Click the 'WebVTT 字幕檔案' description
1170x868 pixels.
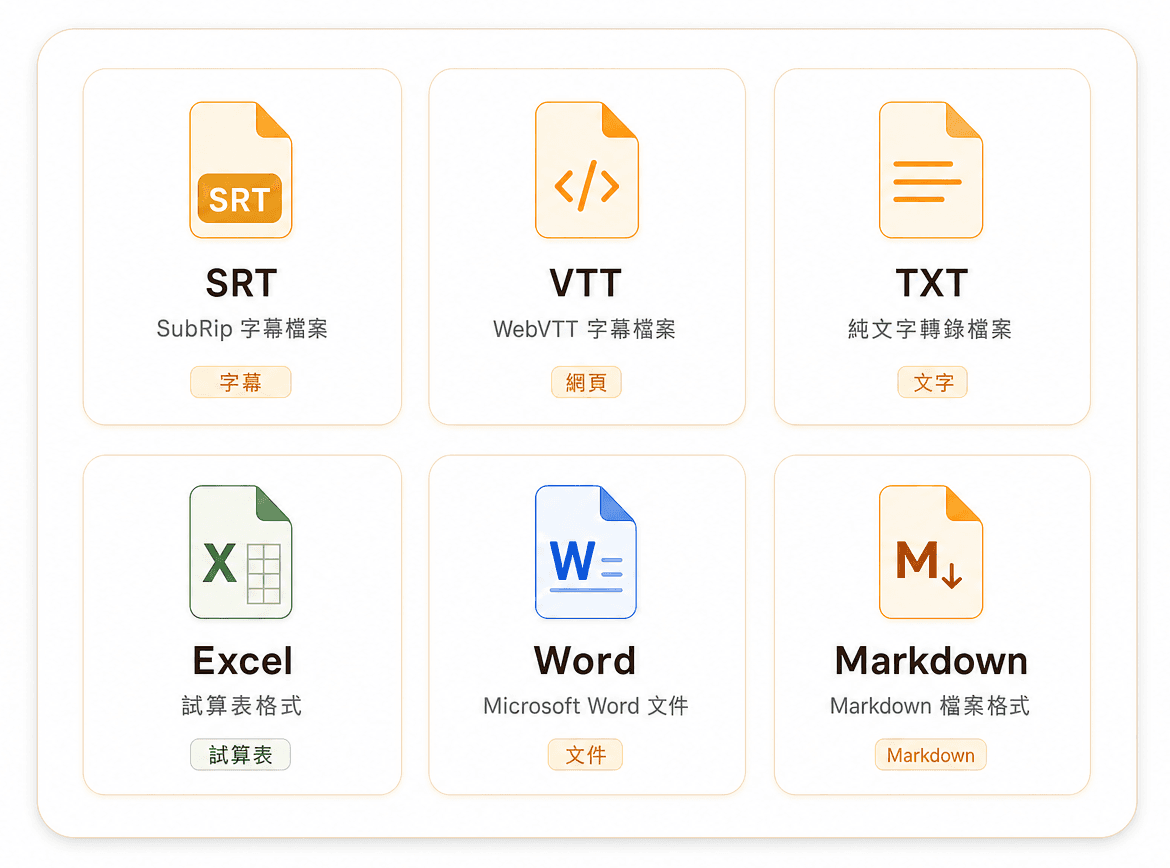click(x=584, y=328)
